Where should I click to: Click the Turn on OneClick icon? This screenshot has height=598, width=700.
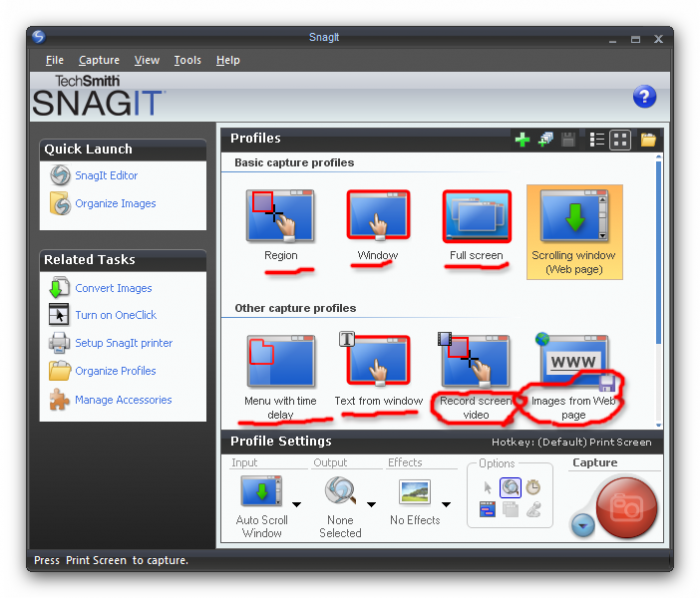[59, 315]
